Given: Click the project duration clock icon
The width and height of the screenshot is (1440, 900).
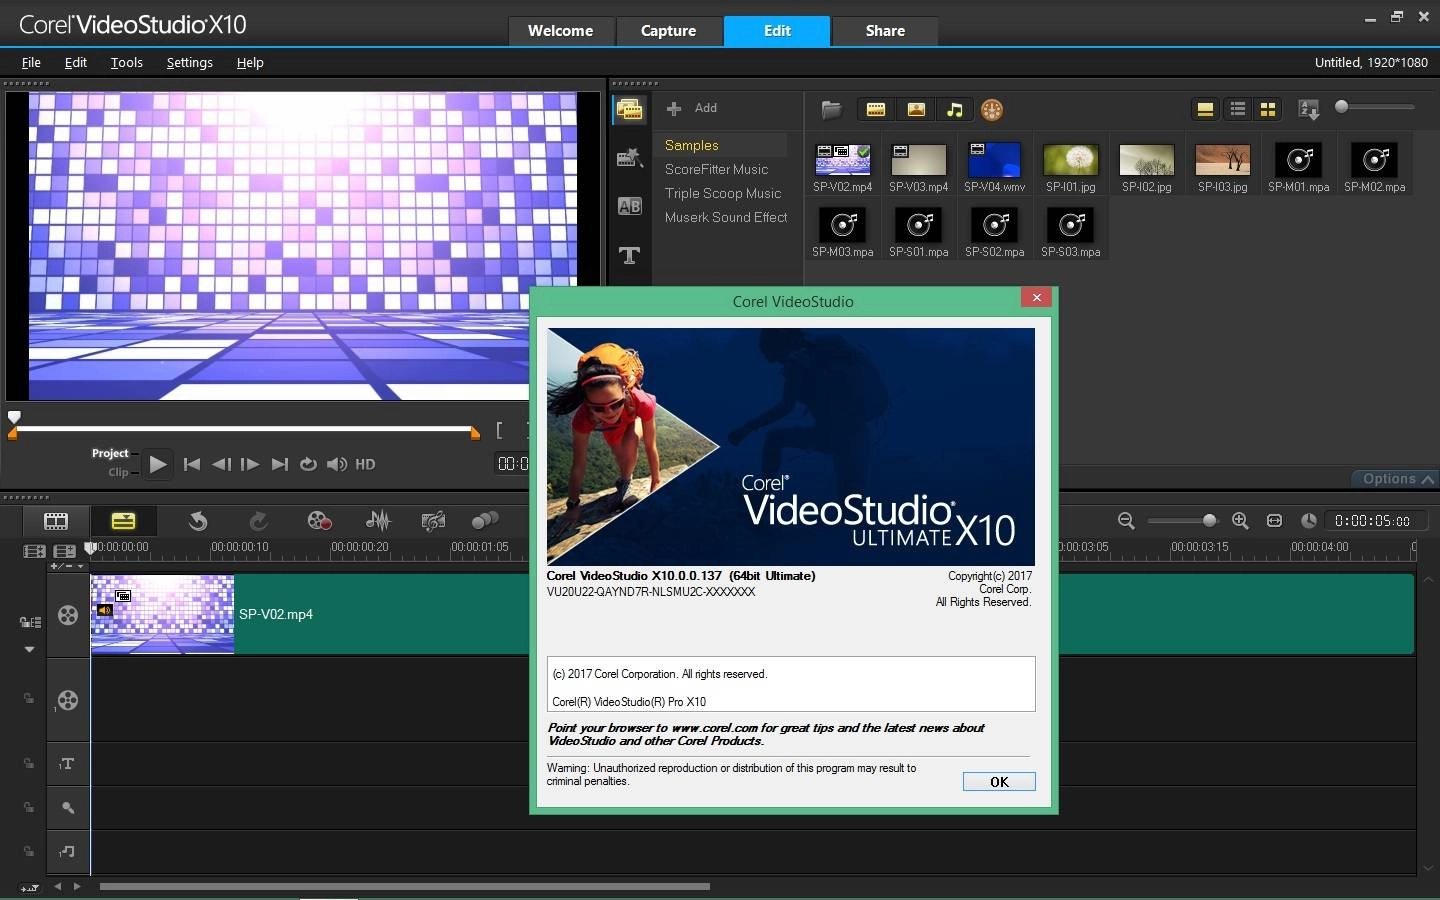Looking at the screenshot, I should (1308, 520).
